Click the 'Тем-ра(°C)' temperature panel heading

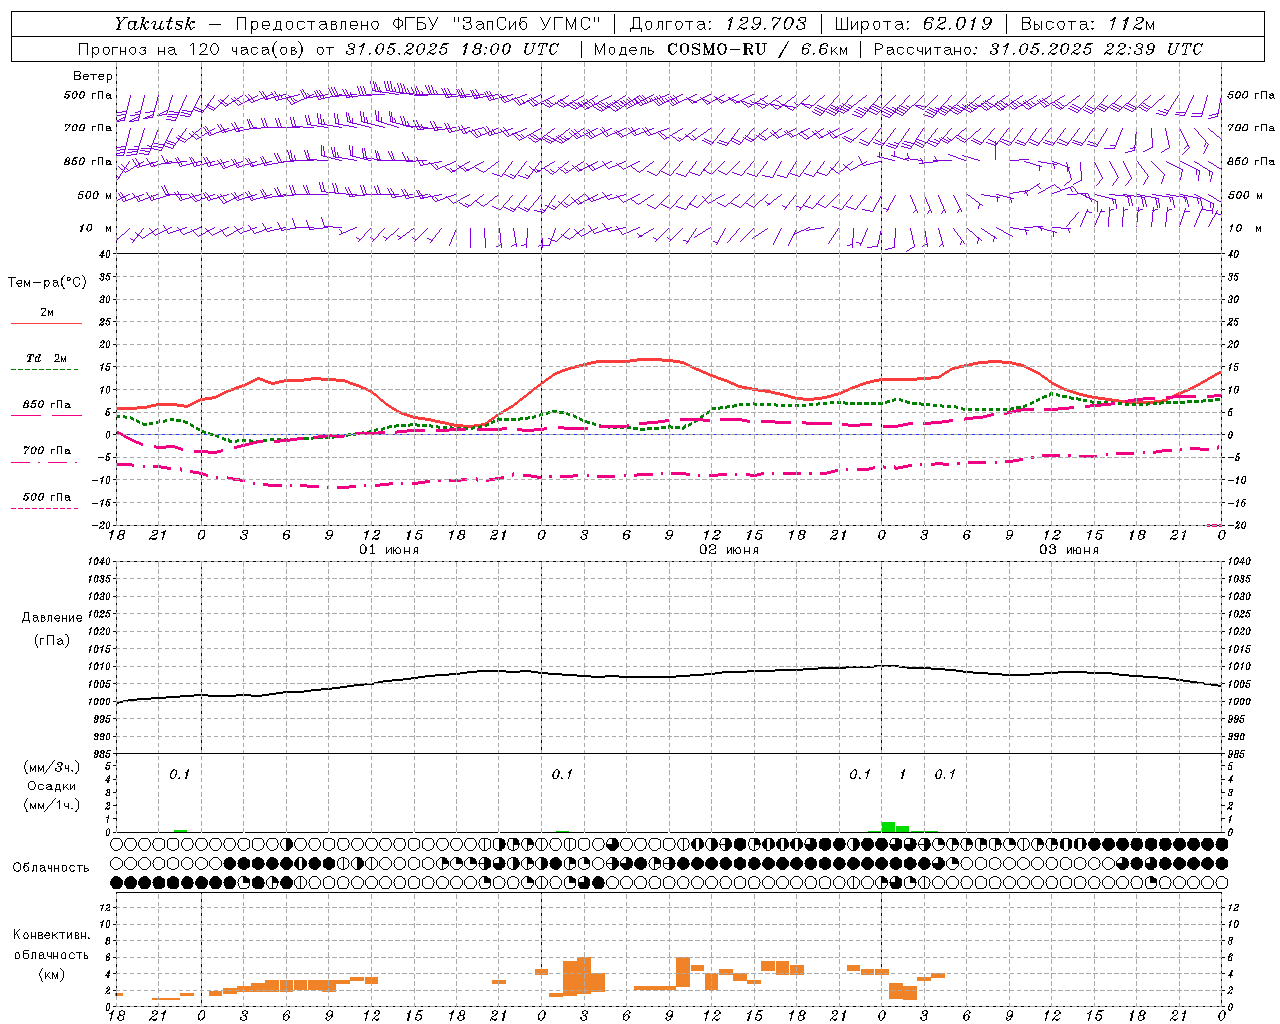[x=47, y=283]
